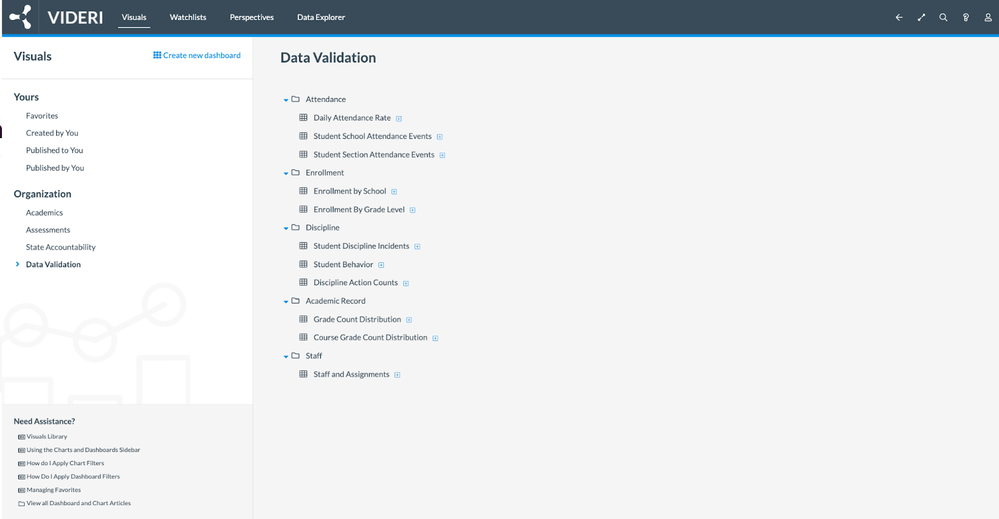Open Daily Attendance Rate report
999x519 pixels.
(x=352, y=118)
